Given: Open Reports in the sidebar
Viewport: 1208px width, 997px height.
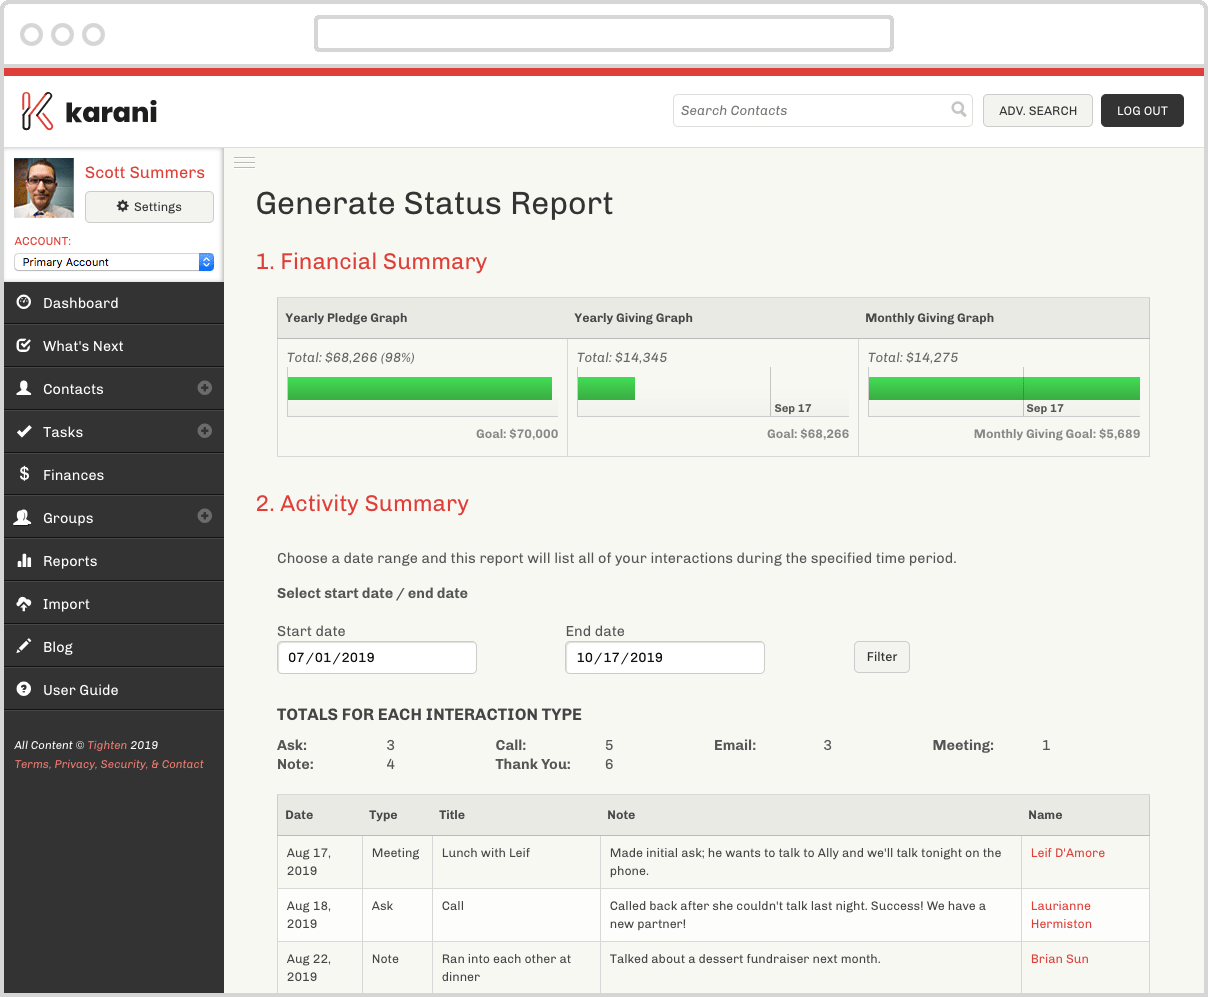Looking at the screenshot, I should click(70, 561).
